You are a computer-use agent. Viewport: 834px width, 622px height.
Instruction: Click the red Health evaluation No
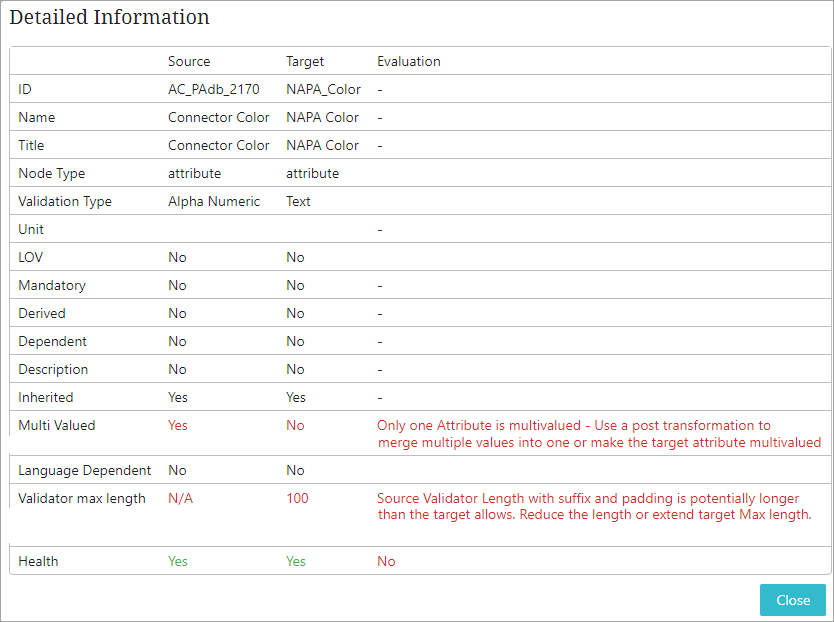(x=386, y=561)
